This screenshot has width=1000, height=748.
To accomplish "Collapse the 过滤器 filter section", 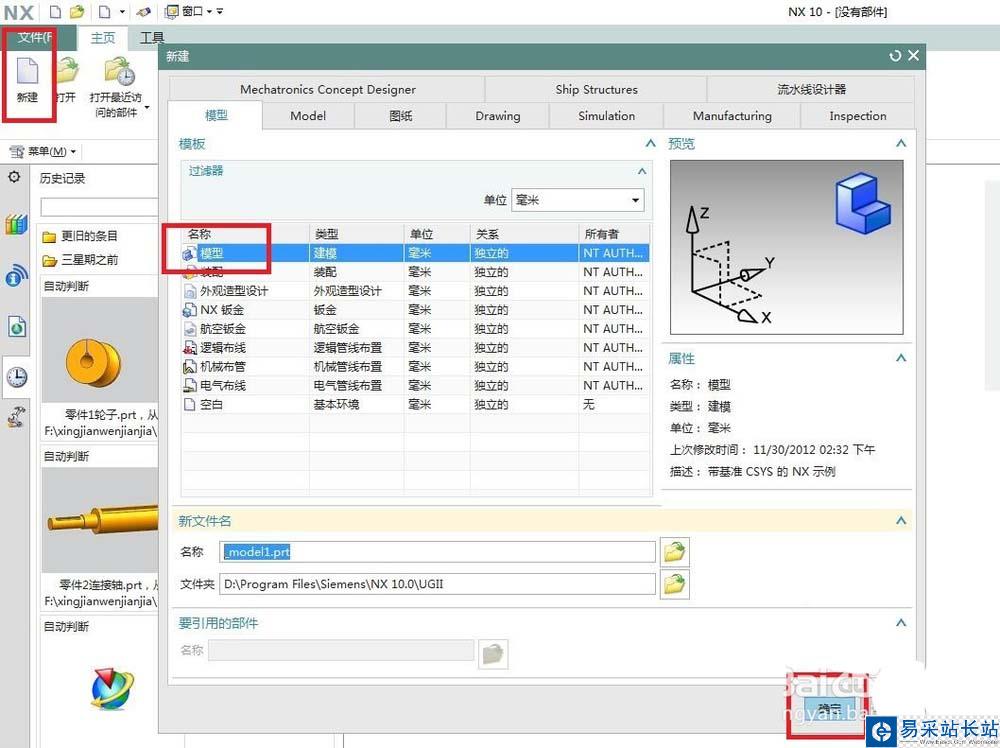I will point(642,171).
